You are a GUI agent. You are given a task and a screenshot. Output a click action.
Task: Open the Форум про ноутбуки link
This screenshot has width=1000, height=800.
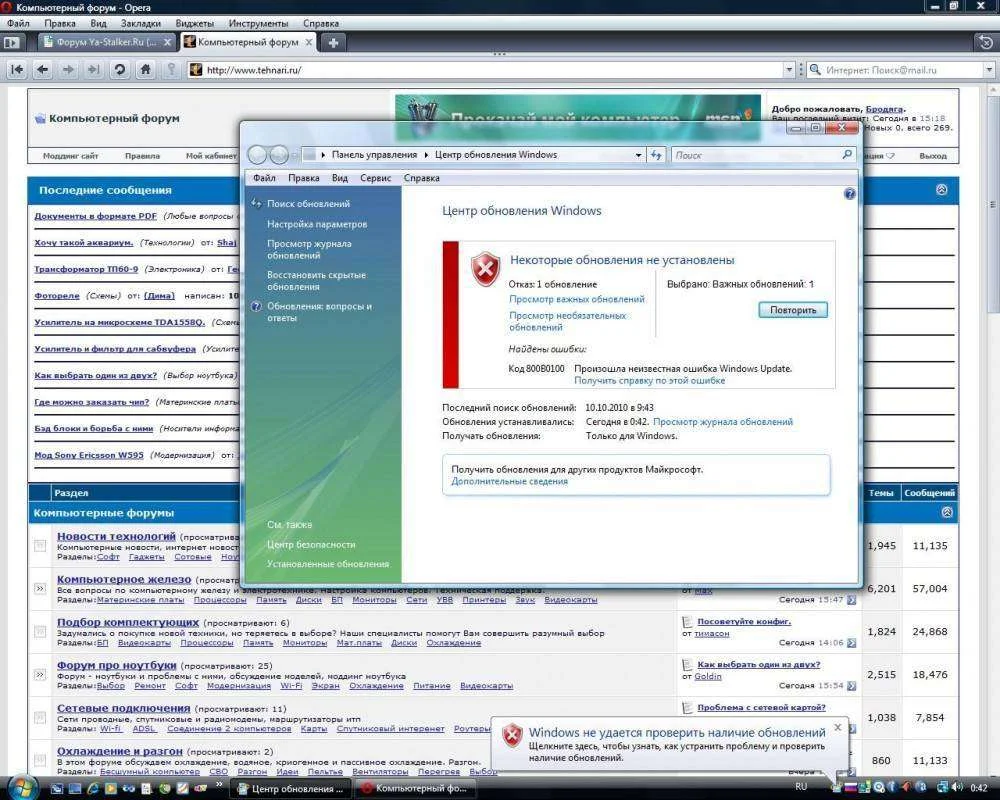pyautogui.click(x=116, y=665)
